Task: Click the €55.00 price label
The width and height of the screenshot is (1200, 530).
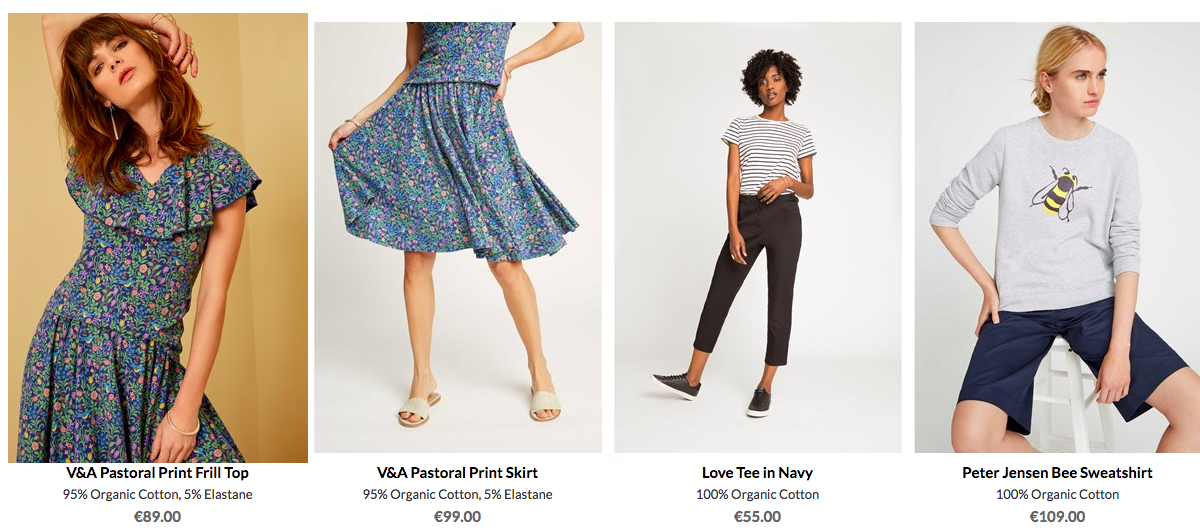Action: (758, 517)
